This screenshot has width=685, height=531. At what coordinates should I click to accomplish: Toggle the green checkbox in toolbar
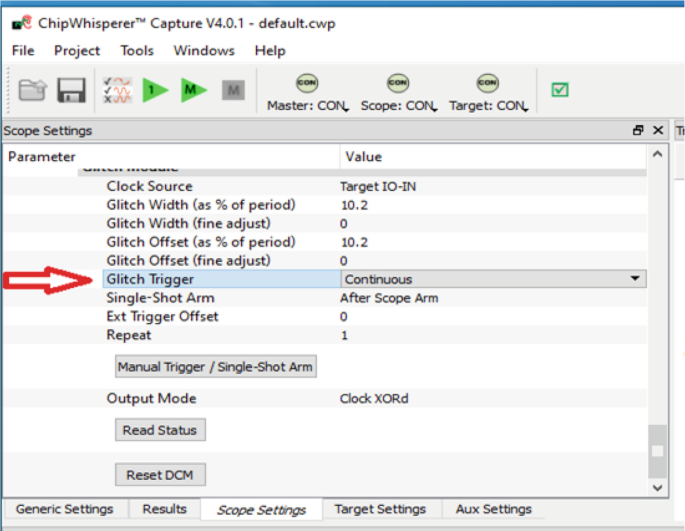[x=560, y=90]
